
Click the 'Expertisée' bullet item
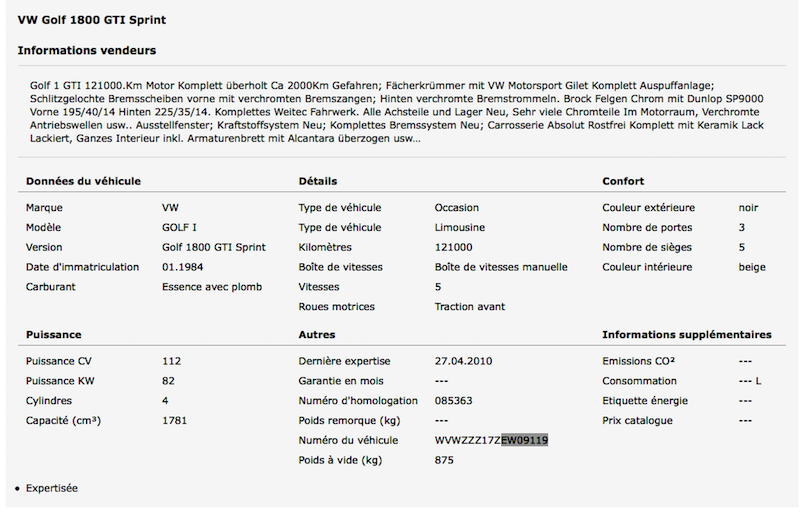point(52,488)
